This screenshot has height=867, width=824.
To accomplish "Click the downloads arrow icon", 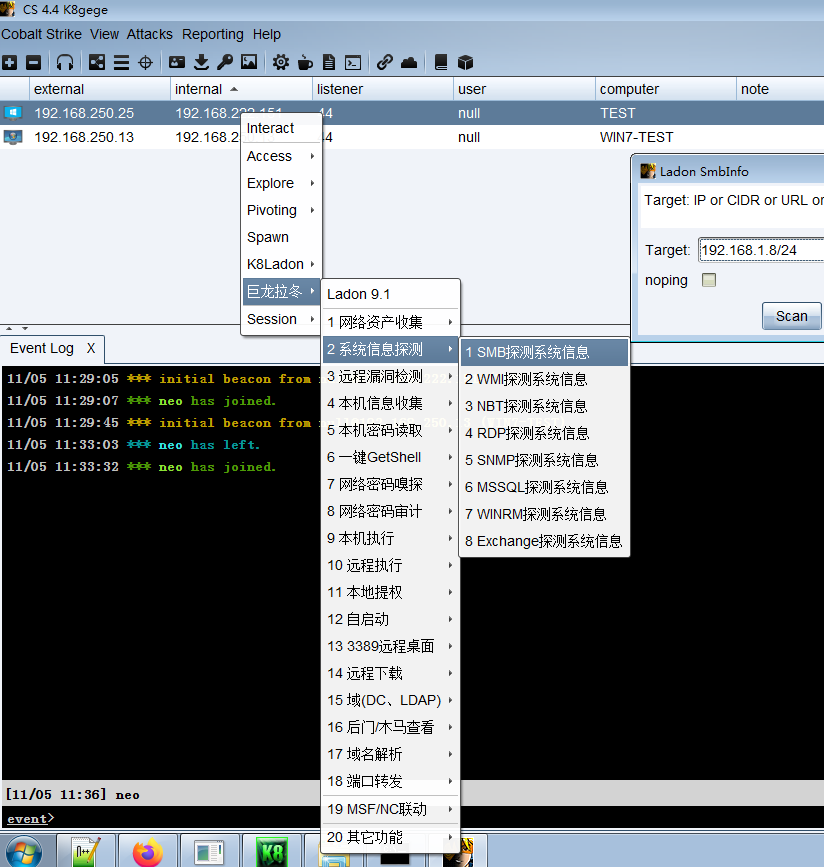I will tap(201, 62).
